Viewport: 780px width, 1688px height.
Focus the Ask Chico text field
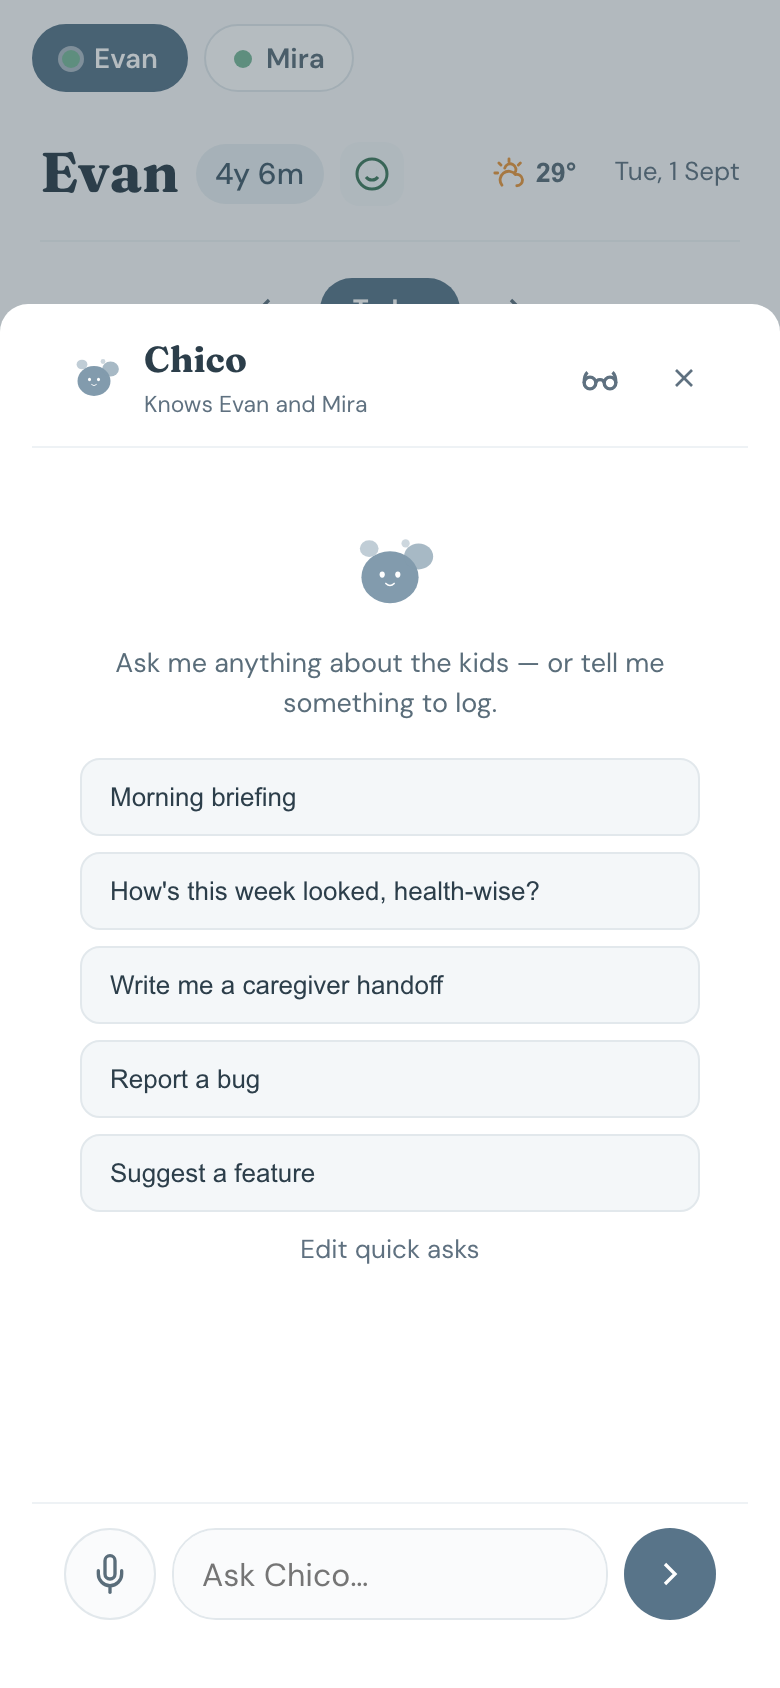[x=390, y=1574]
